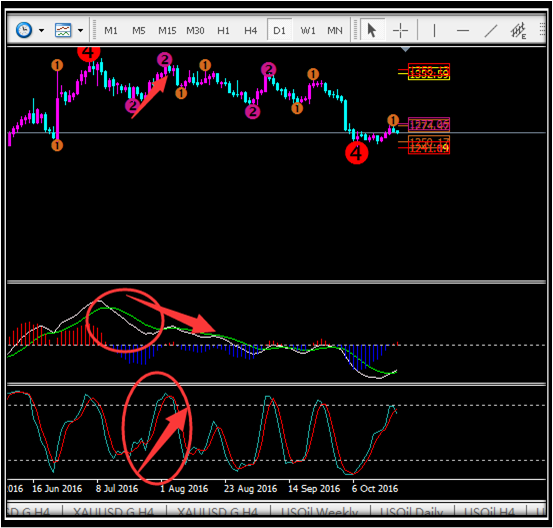The height and width of the screenshot is (528, 553).
Task: Open the USOil Daily chart tab
Action: point(412,511)
